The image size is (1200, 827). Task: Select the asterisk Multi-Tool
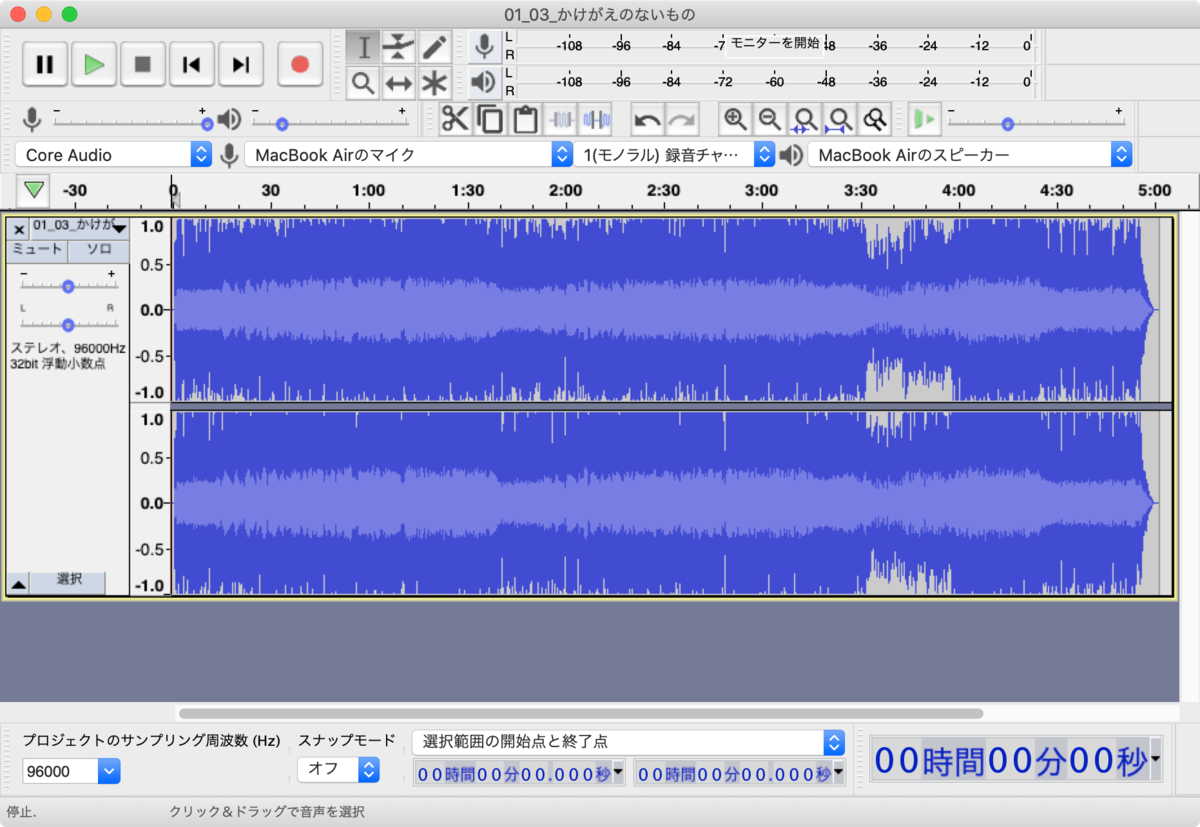(x=434, y=83)
